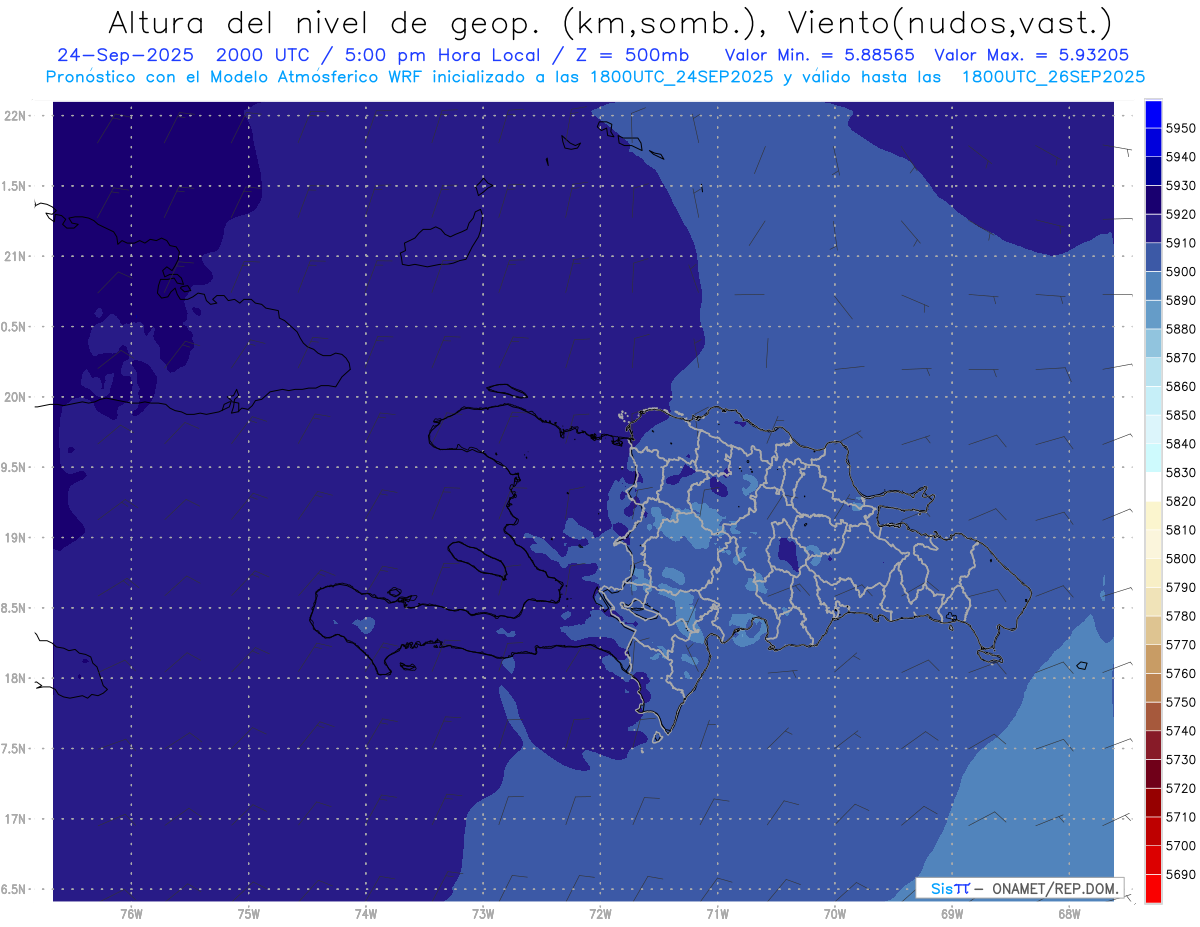
Task: Click the '72W' longitude label
Action: coord(600,914)
